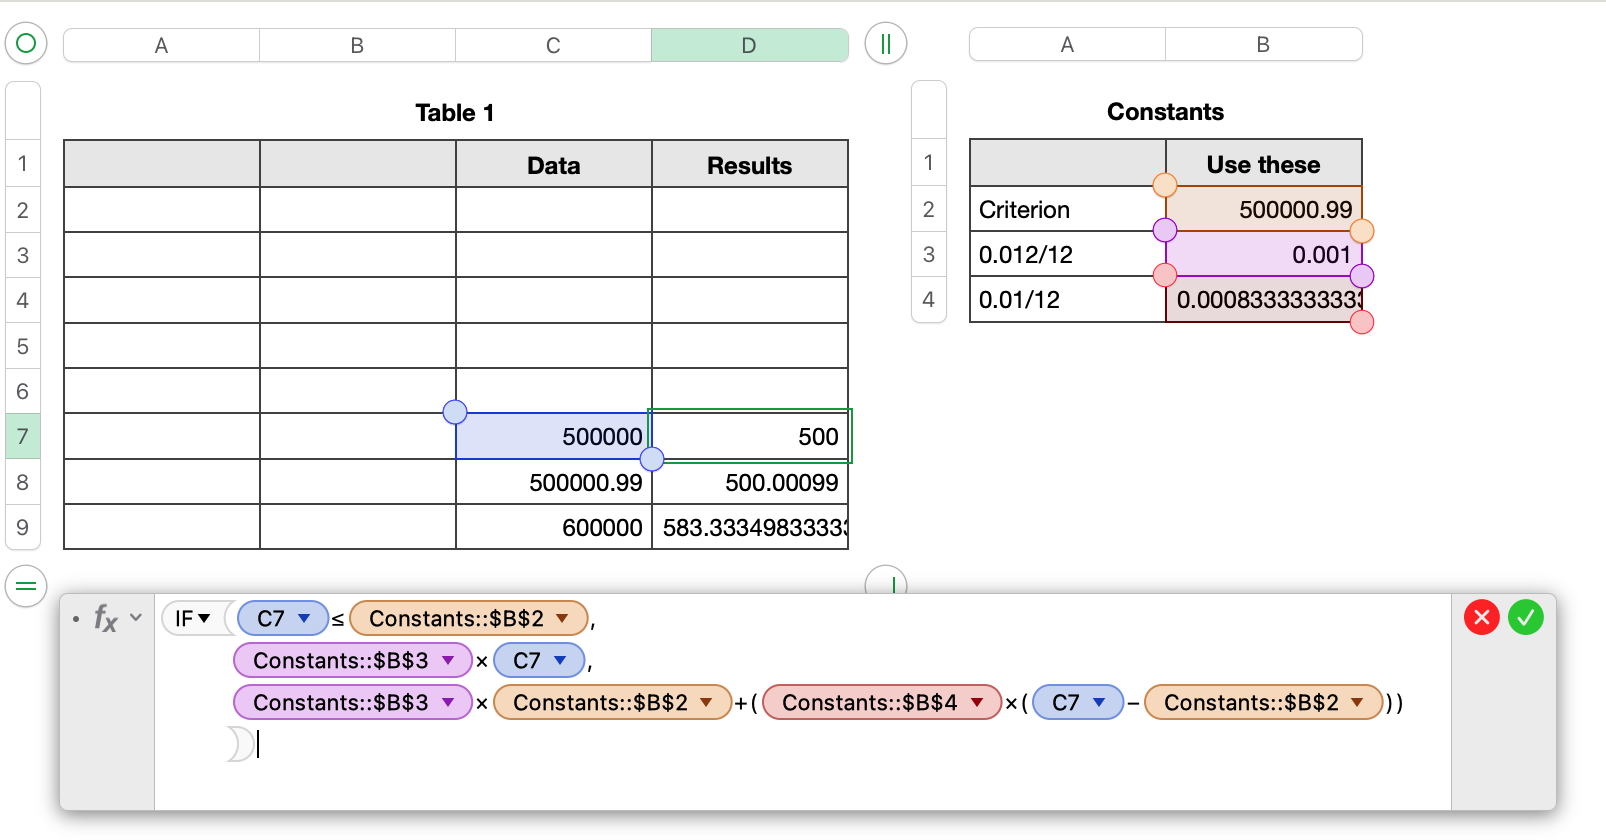The height and width of the screenshot is (840, 1606).
Task: Select highlighted column D header of Table 1
Action: click(749, 45)
